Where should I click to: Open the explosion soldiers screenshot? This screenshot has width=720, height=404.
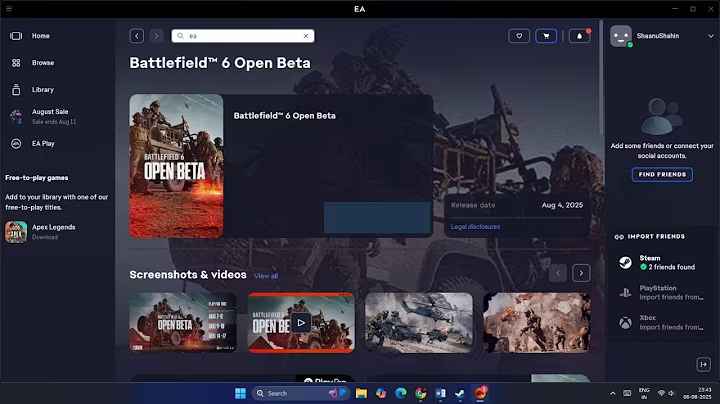tap(537, 323)
